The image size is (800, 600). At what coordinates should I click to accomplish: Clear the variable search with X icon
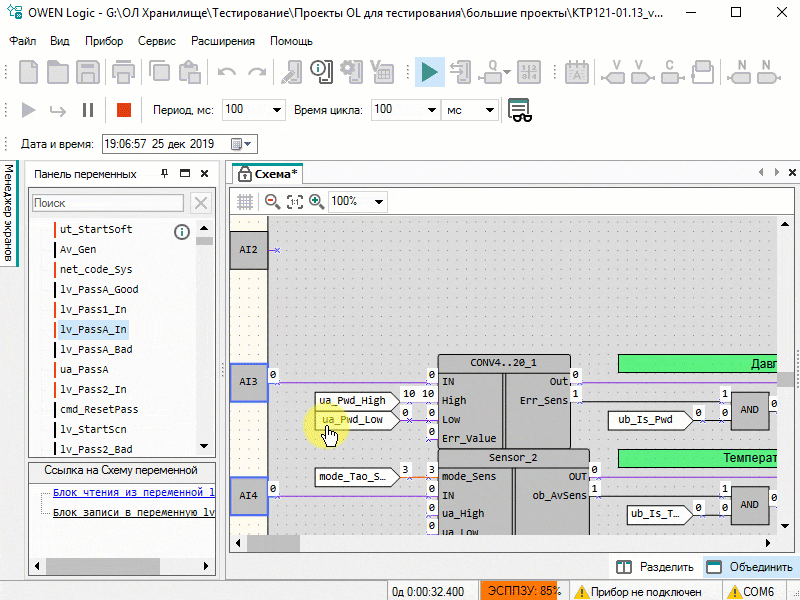pyautogui.click(x=201, y=203)
